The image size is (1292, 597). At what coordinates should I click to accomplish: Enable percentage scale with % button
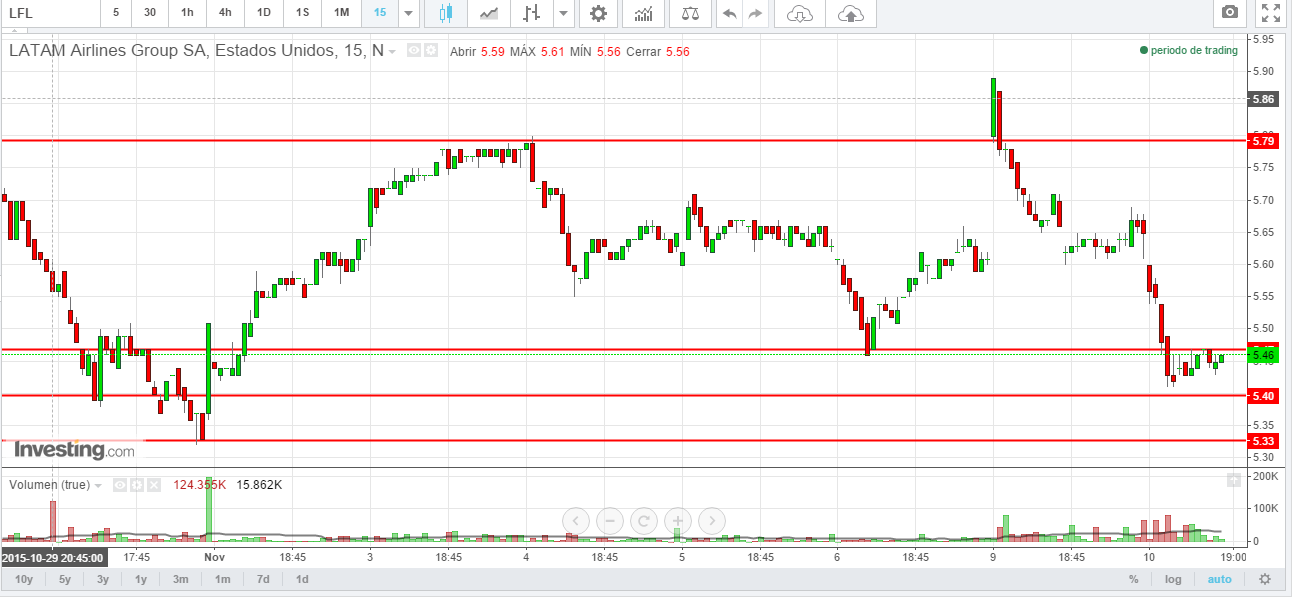click(x=1133, y=579)
